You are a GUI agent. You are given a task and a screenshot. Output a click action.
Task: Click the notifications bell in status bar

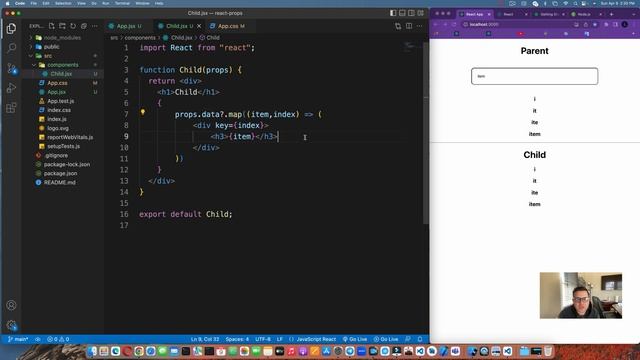pyautogui.click(x=420, y=339)
